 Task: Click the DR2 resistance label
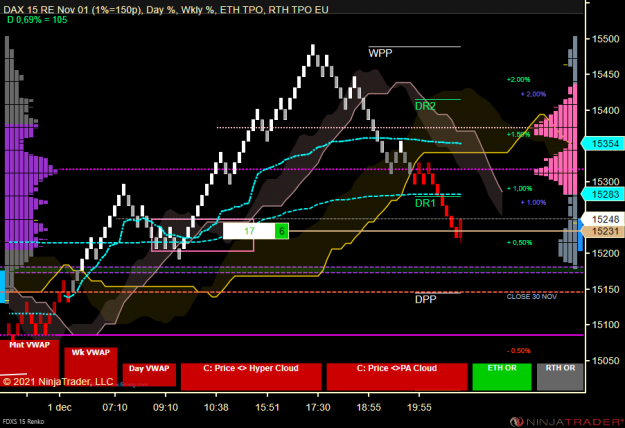pos(425,106)
